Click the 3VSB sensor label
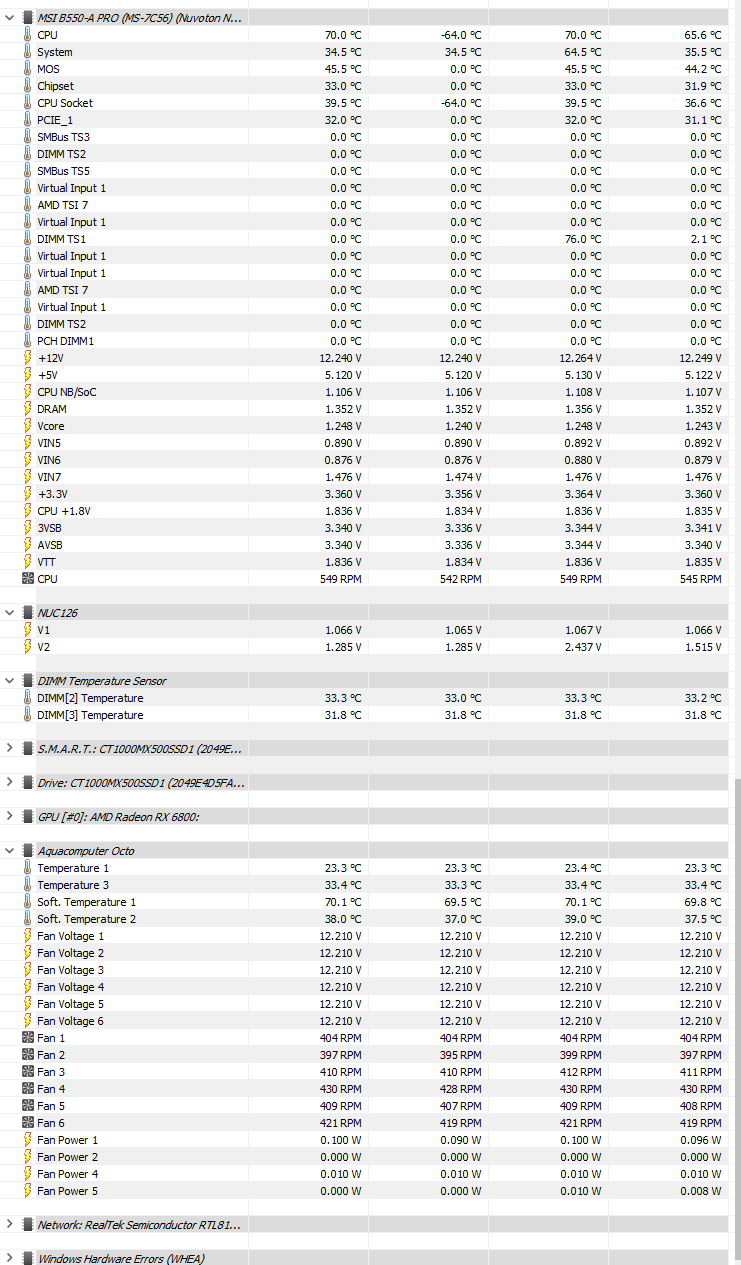 click(x=50, y=528)
